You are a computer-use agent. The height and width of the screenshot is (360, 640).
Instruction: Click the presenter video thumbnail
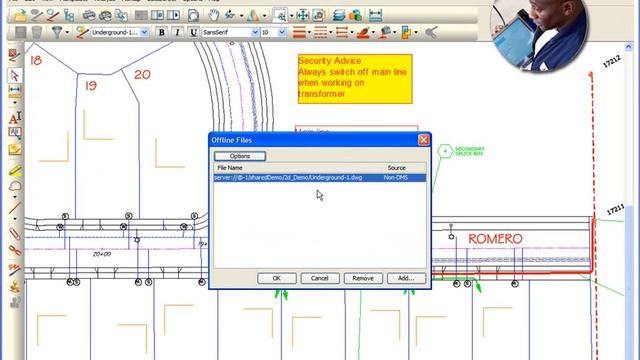click(539, 35)
